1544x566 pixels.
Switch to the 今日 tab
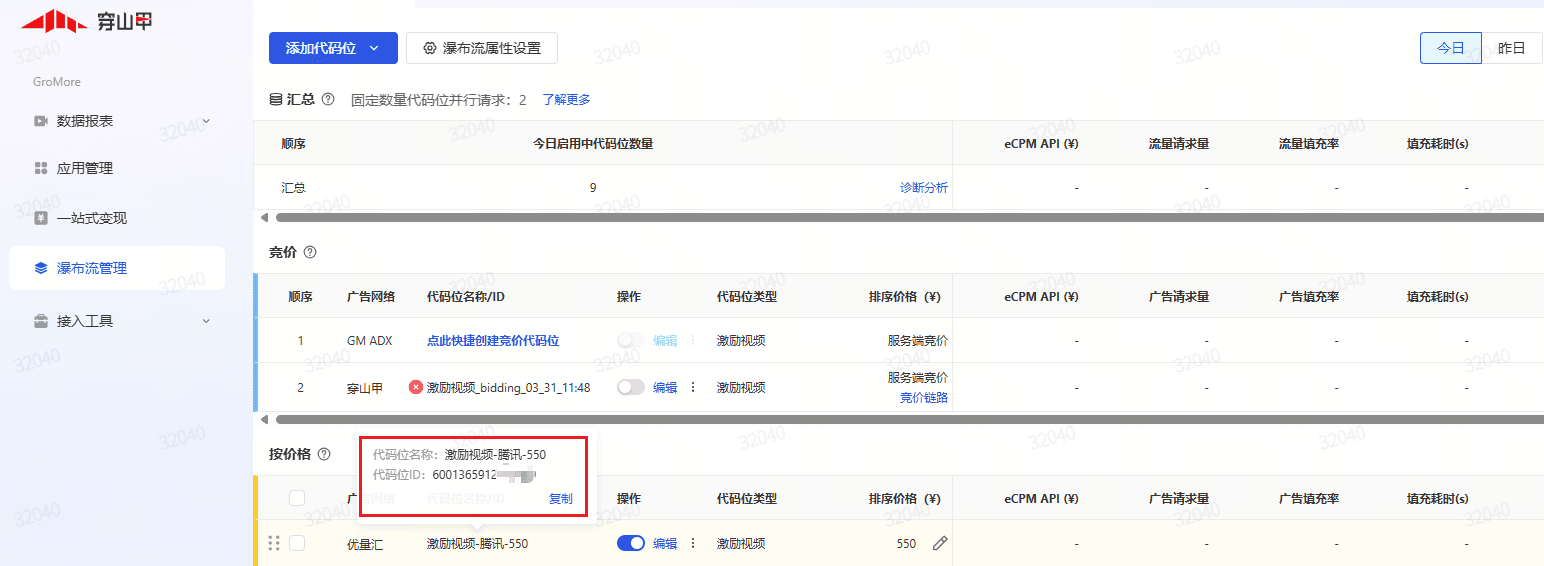pyautogui.click(x=1451, y=48)
